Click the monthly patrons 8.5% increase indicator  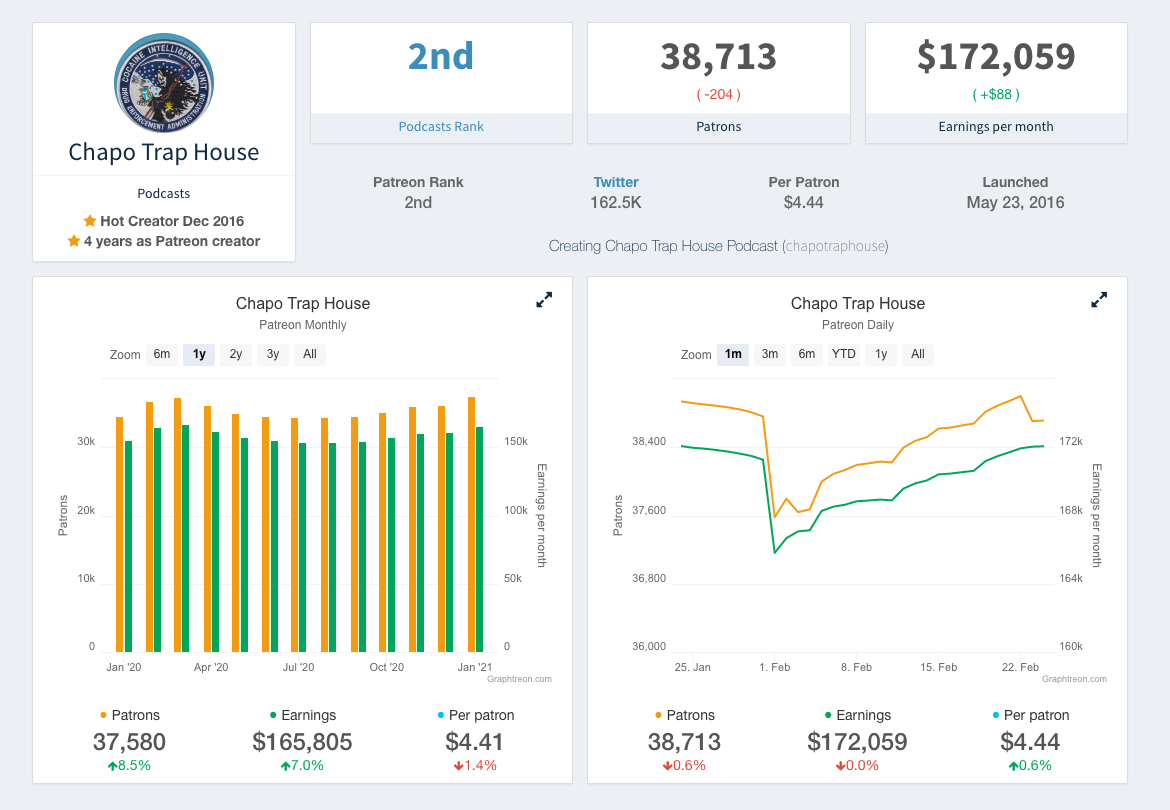click(129, 766)
